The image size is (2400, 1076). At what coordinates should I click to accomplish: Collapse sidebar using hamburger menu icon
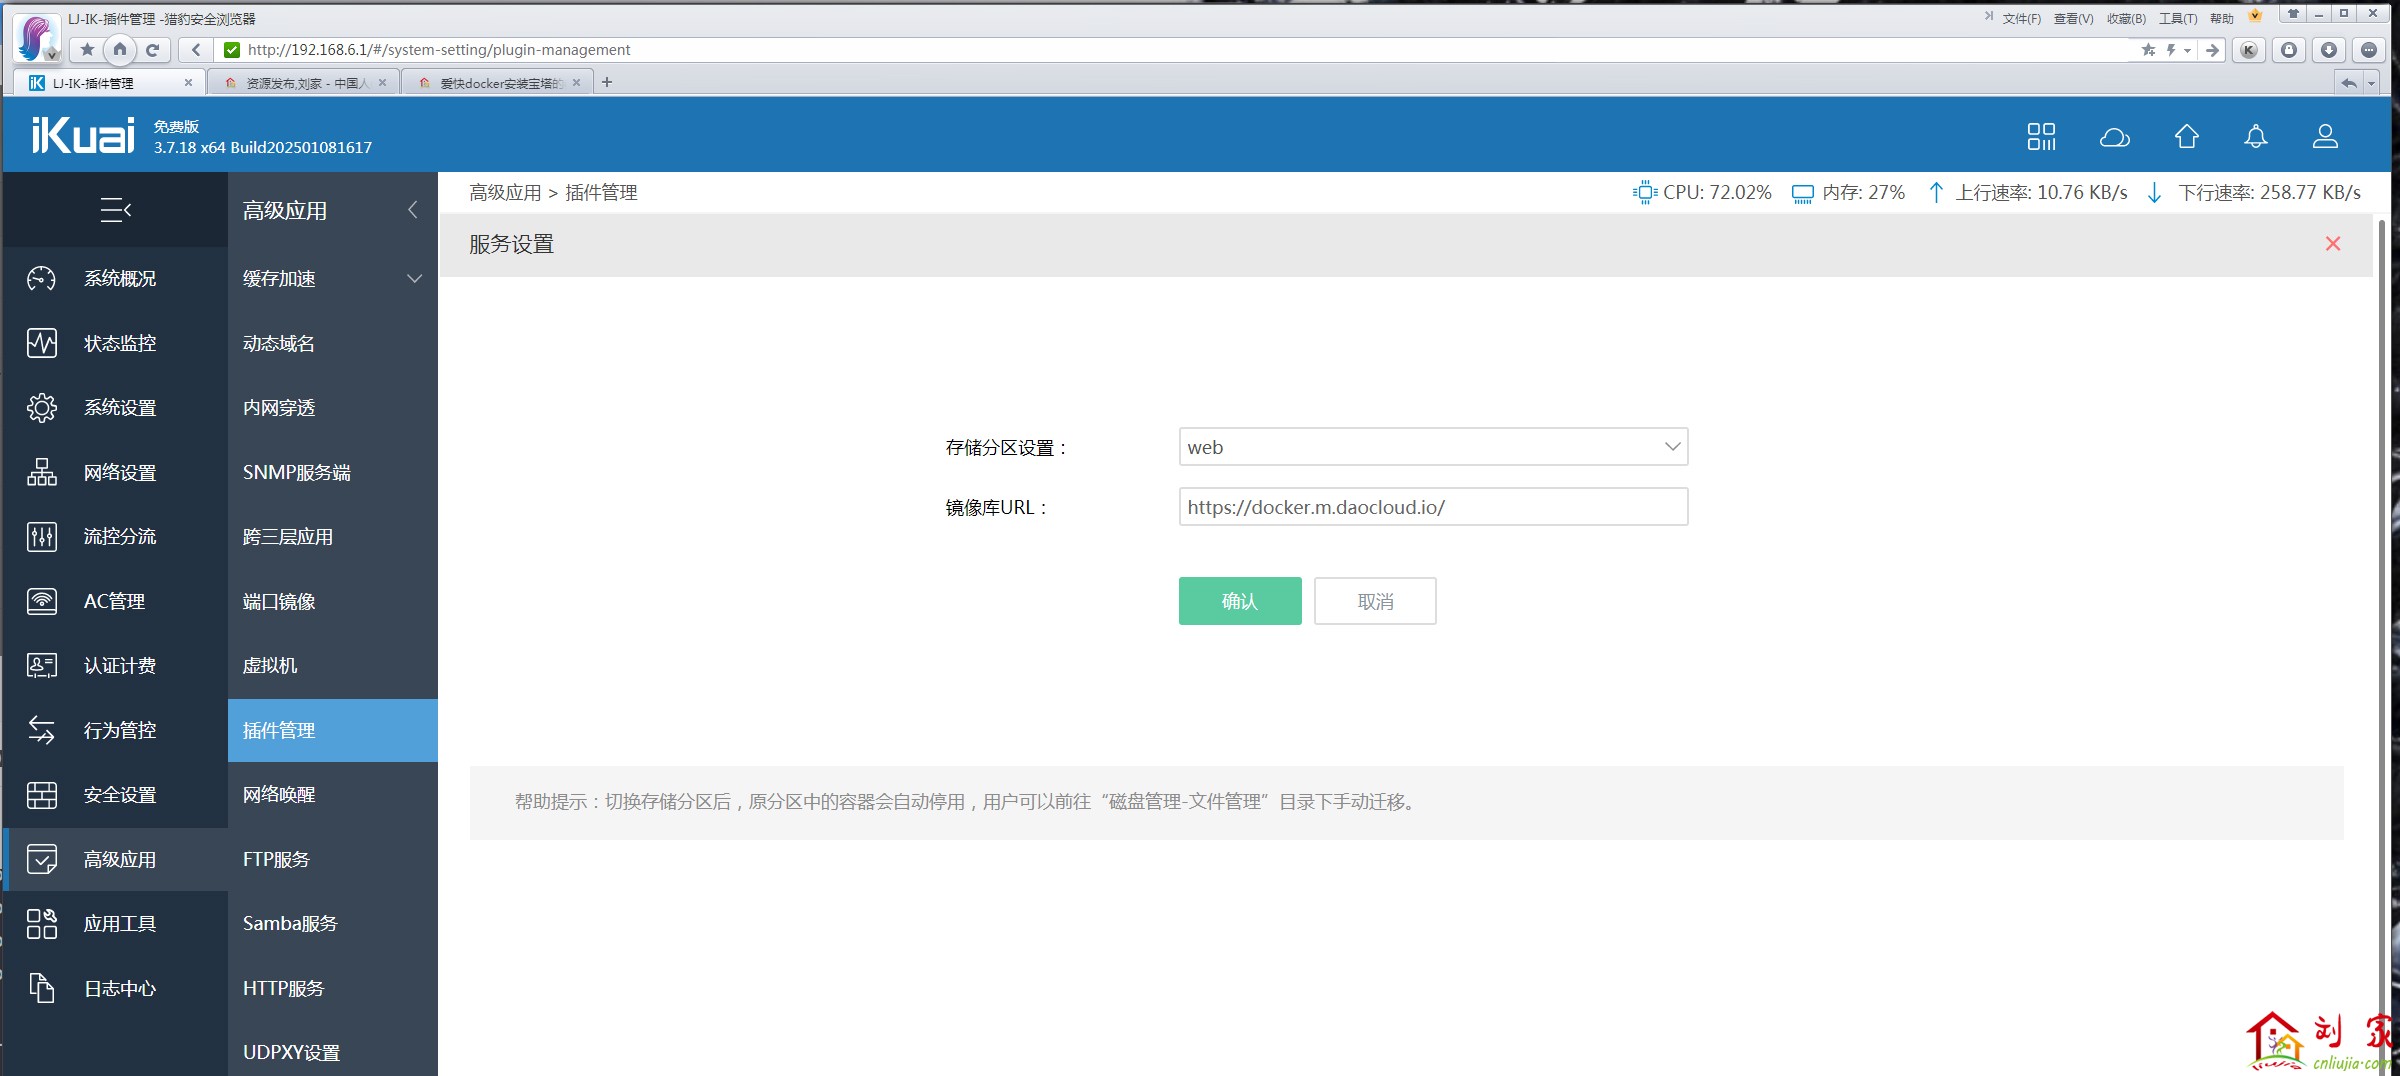pyautogui.click(x=115, y=210)
